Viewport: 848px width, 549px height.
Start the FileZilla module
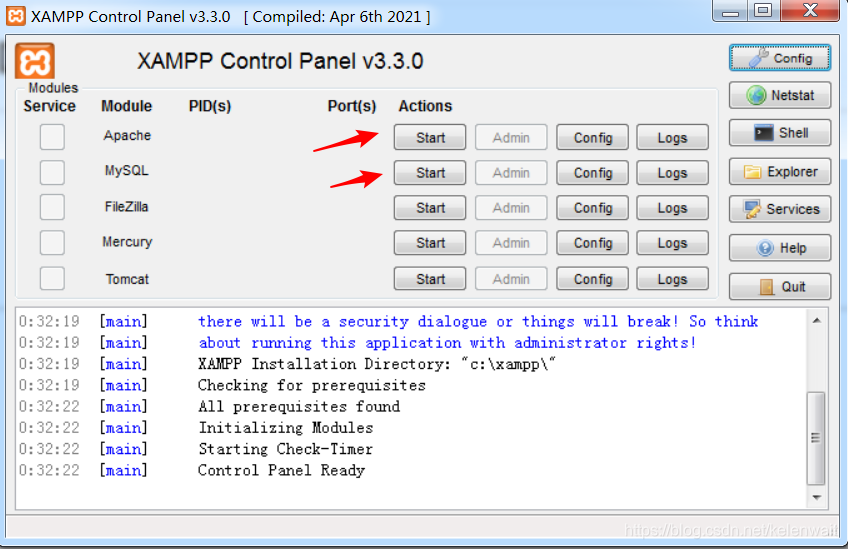(x=430, y=208)
